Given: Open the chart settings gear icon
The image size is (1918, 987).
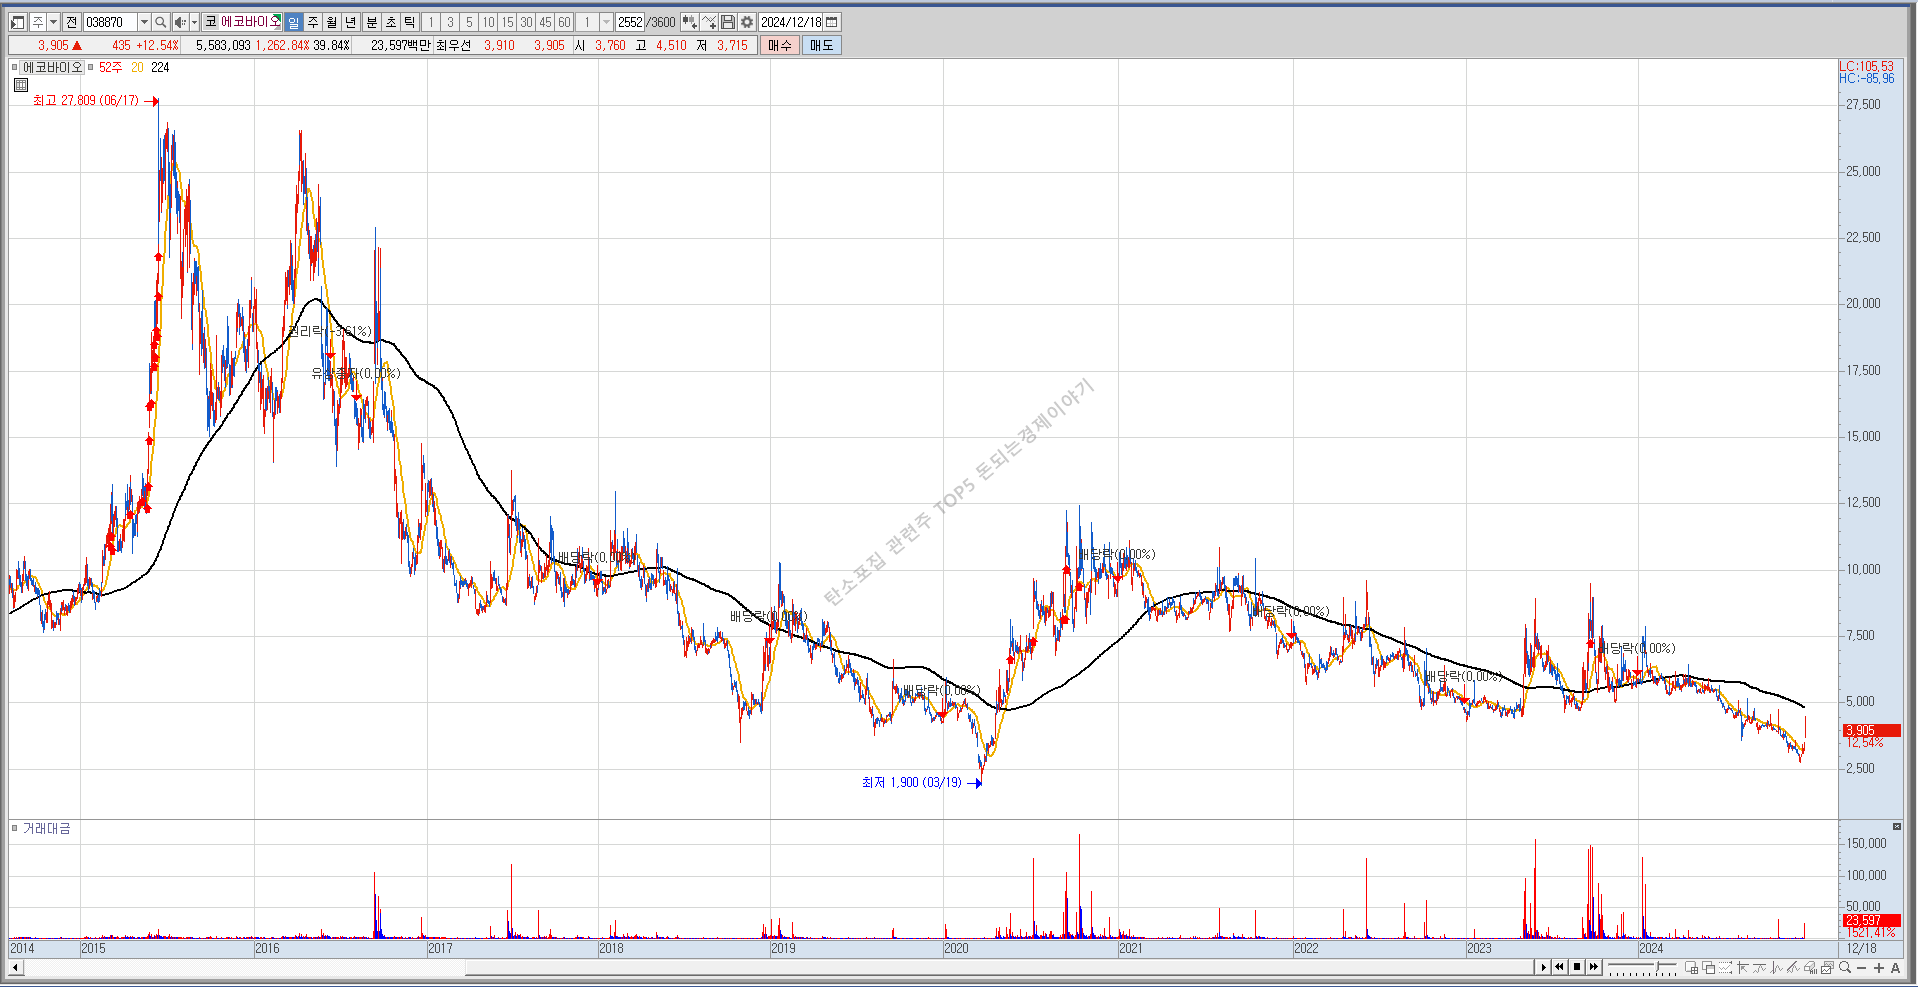Looking at the screenshot, I should coord(746,22).
